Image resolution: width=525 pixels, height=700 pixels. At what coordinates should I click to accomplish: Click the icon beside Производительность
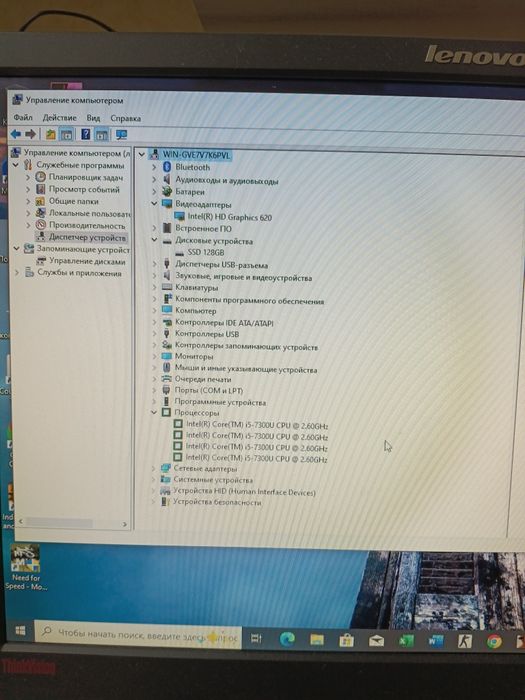[41, 225]
